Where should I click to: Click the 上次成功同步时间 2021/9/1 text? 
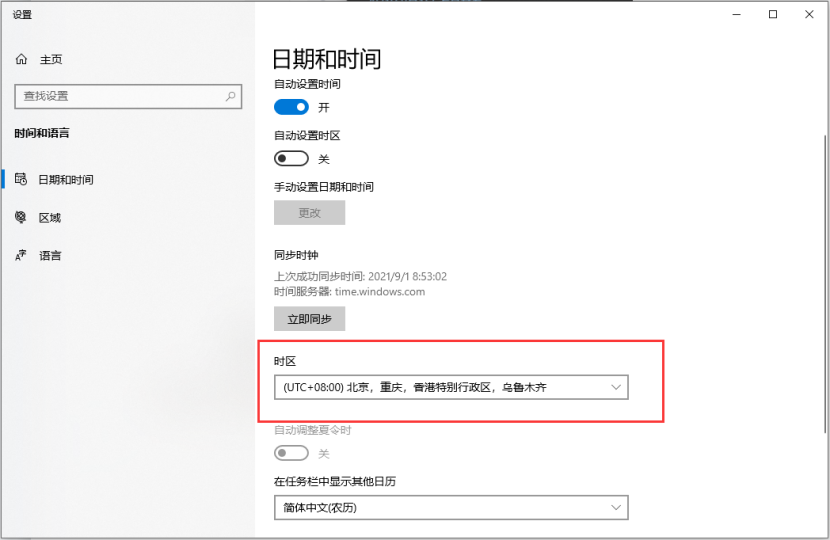[360, 276]
